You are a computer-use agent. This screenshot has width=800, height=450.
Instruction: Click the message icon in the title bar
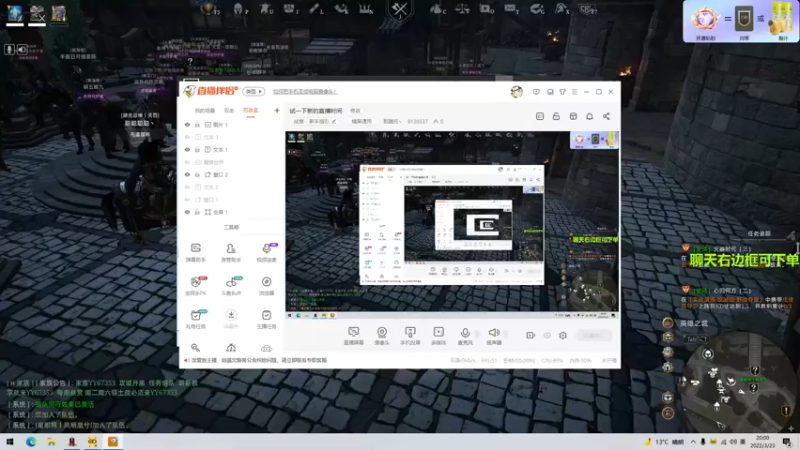[536, 92]
